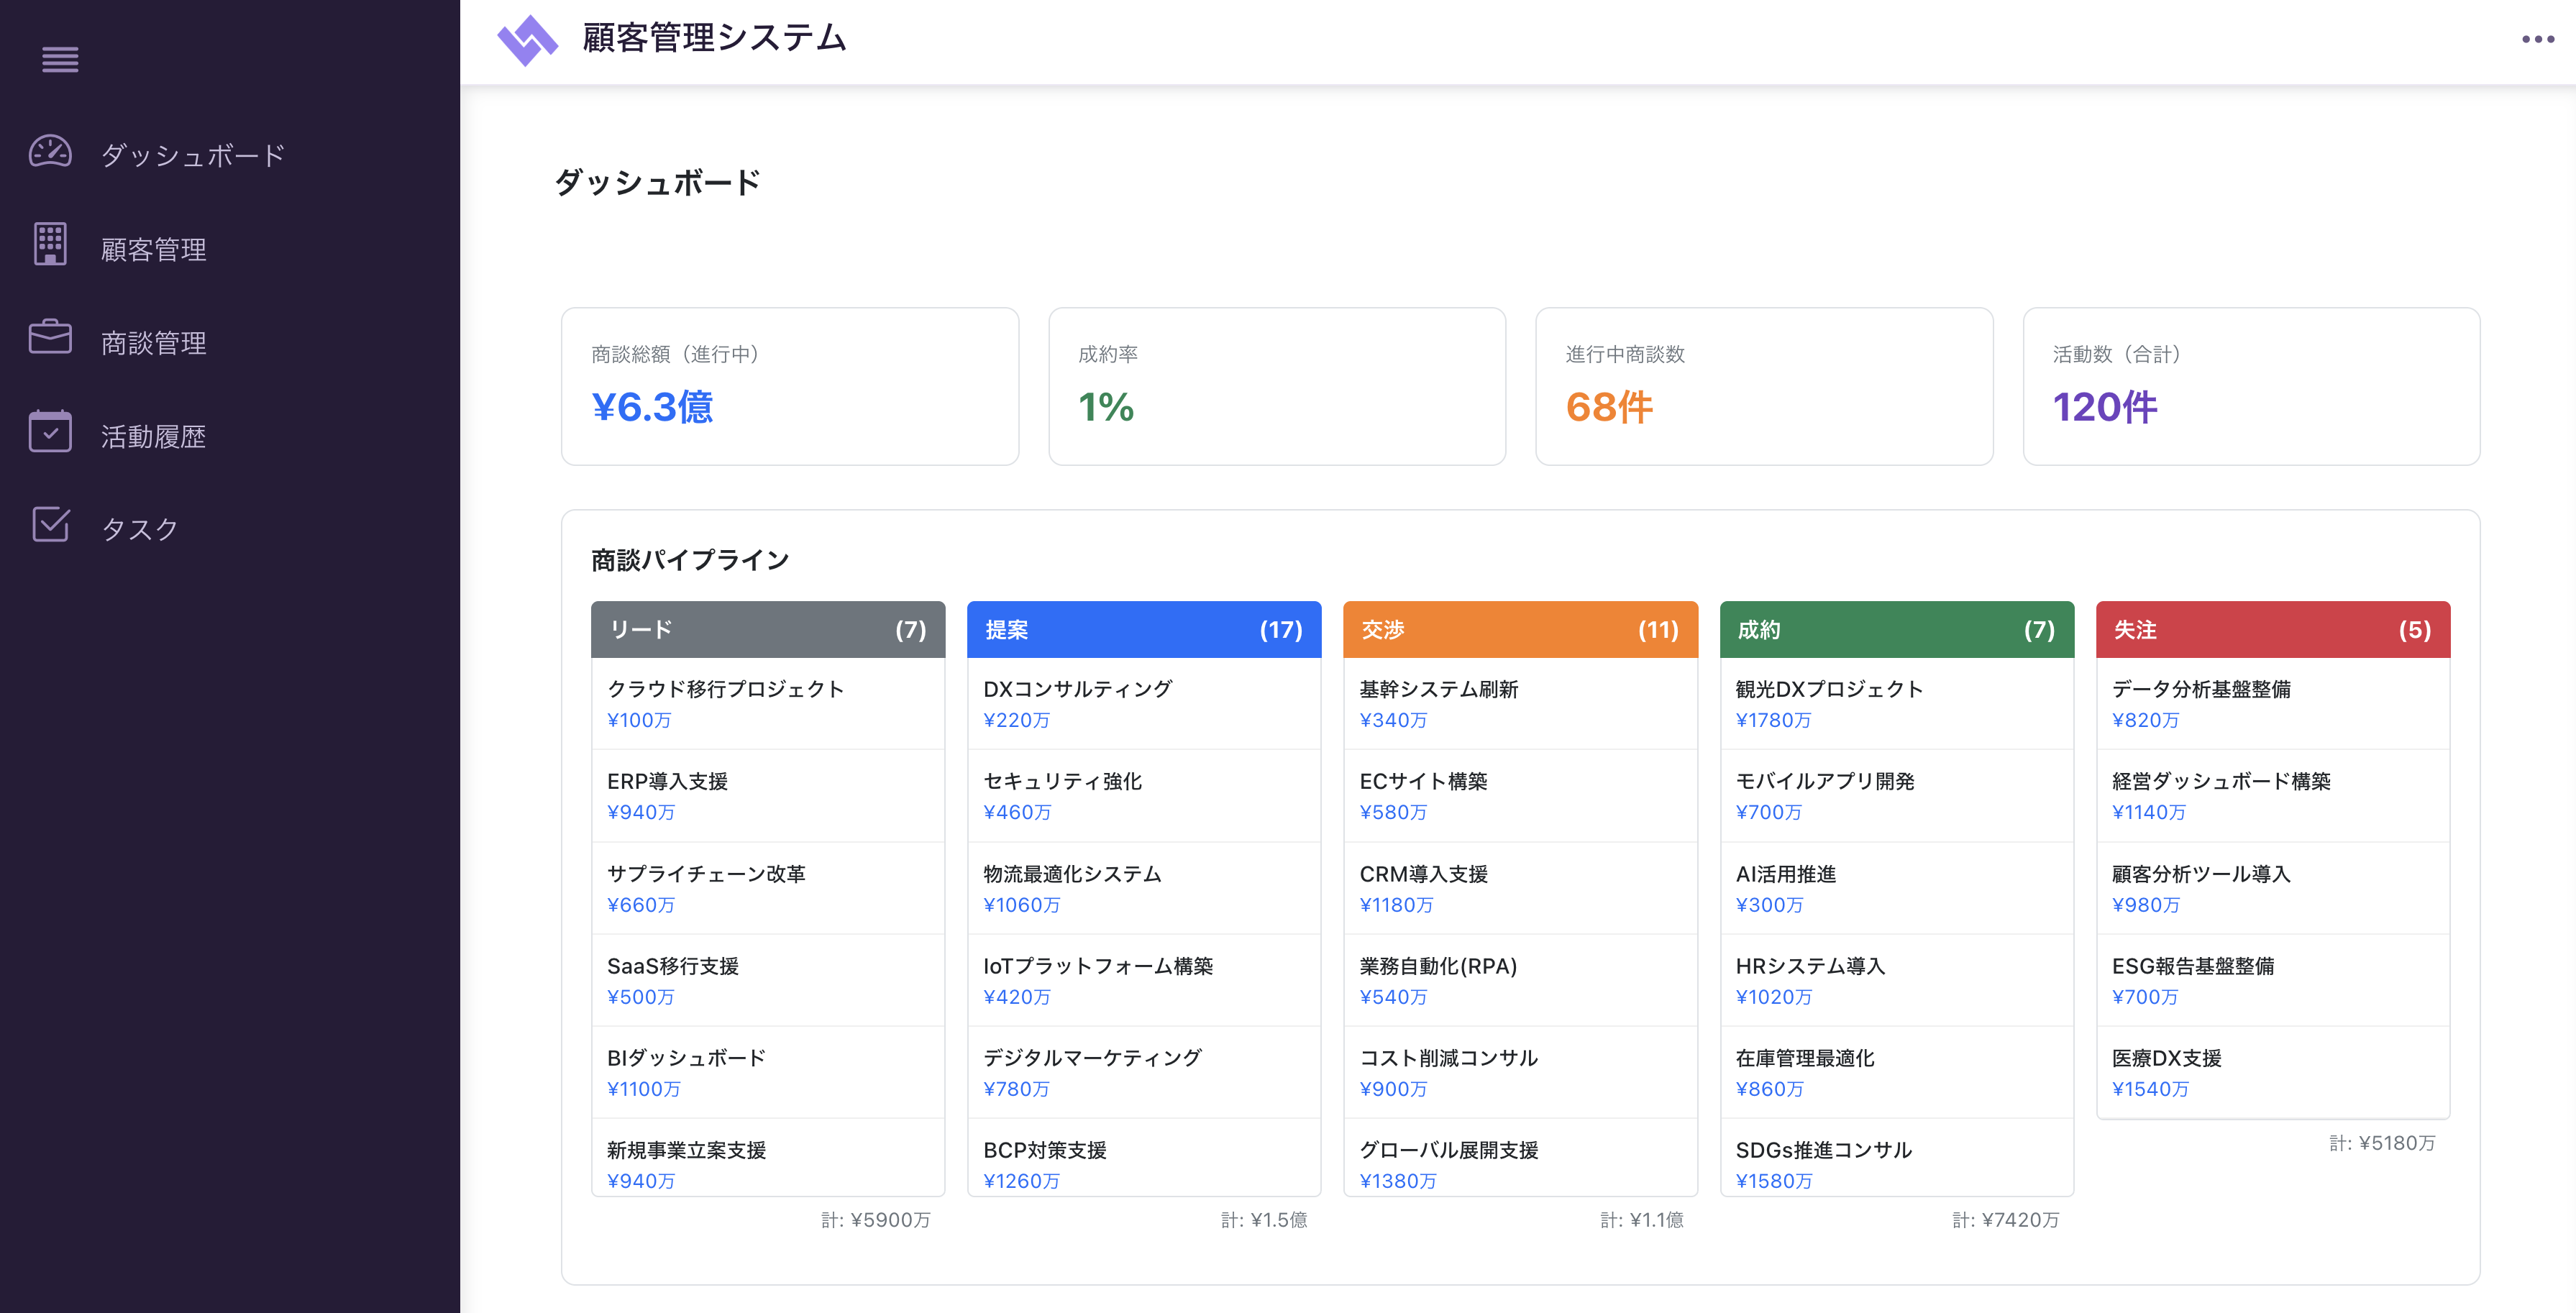Viewport: 2576px width, 1313px height.
Task: Click the 交渉 total 計: ¥1.1億
Action: (x=1641, y=1220)
